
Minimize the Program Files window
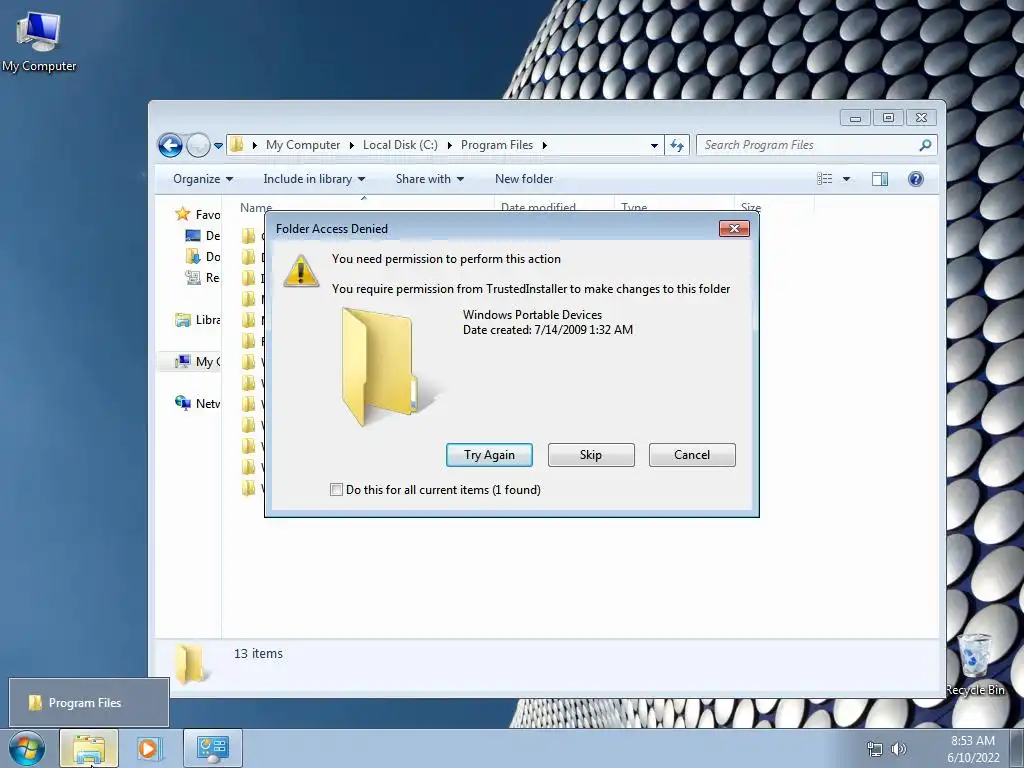(856, 118)
